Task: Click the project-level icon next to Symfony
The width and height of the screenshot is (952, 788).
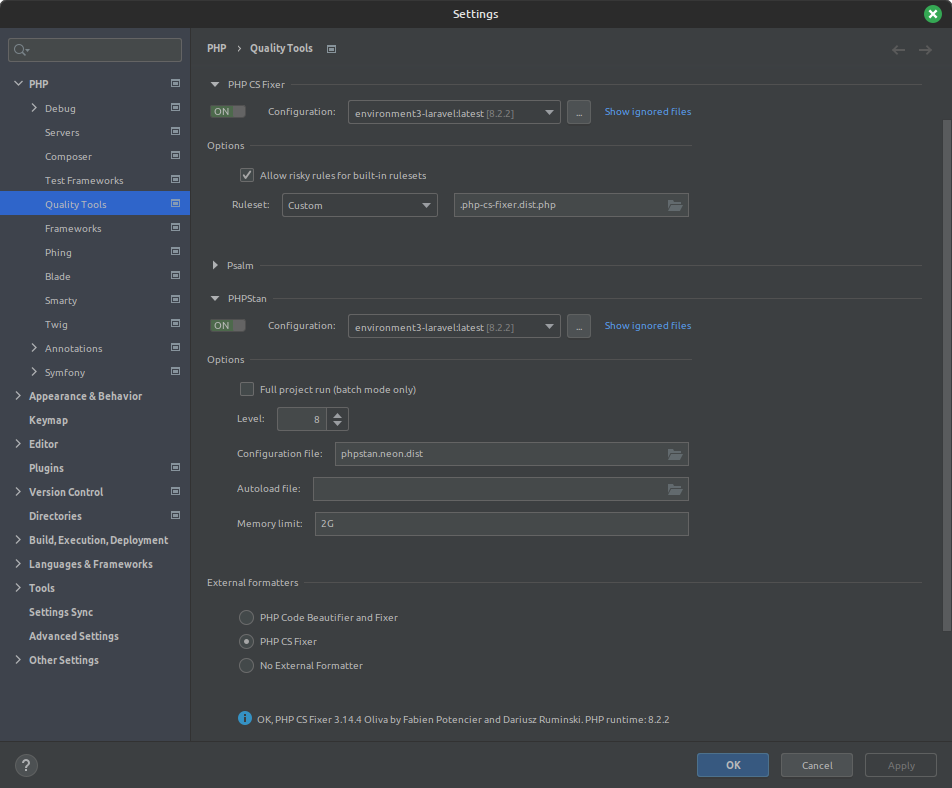Action: coord(175,371)
